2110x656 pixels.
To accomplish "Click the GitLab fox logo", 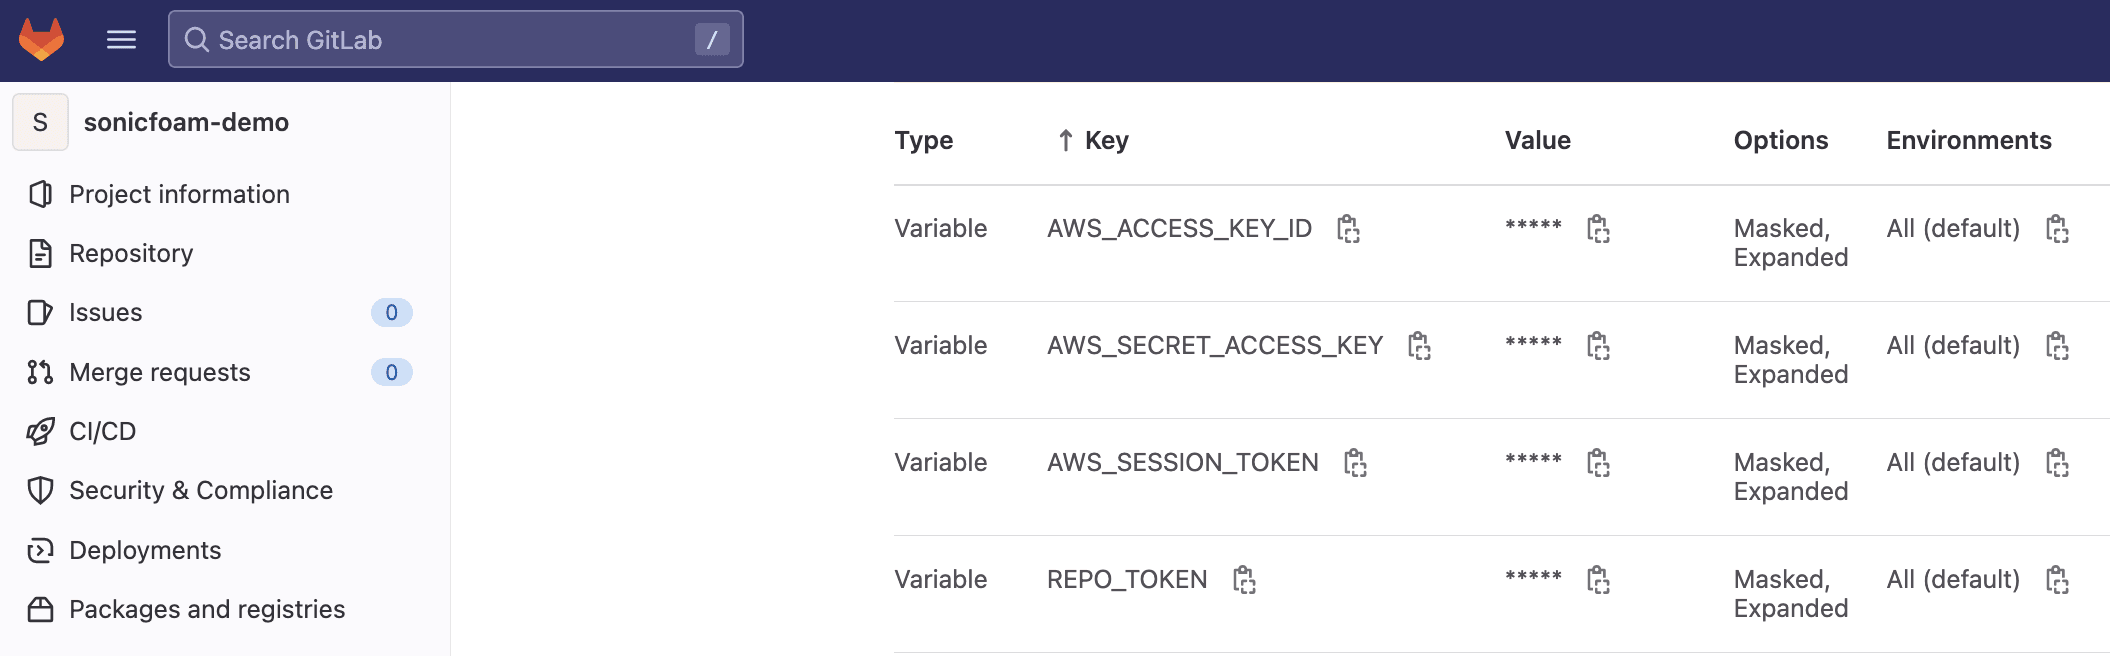I will pos(41,40).
